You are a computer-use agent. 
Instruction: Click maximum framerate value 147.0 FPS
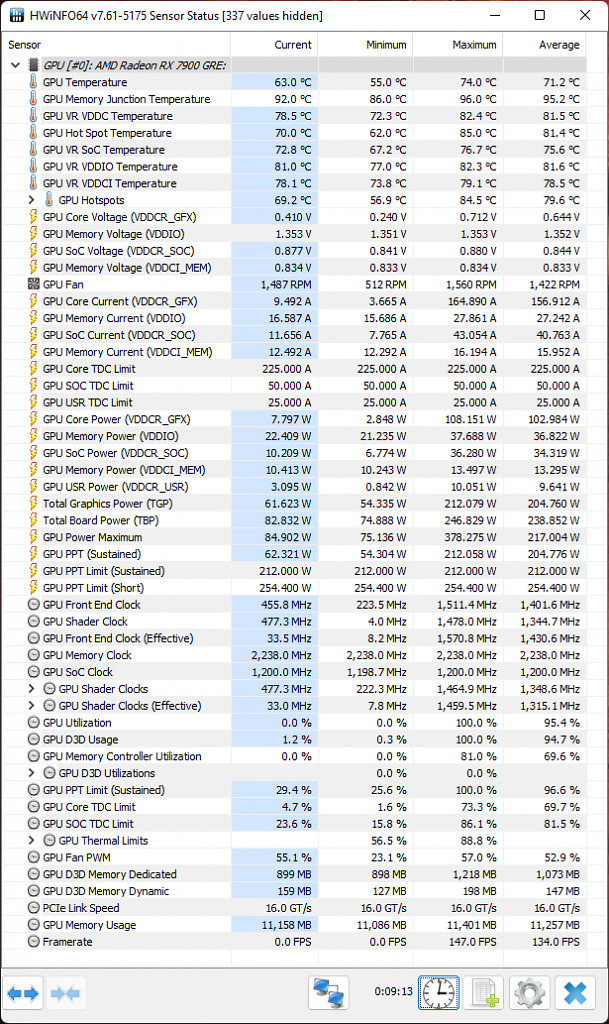[473, 942]
